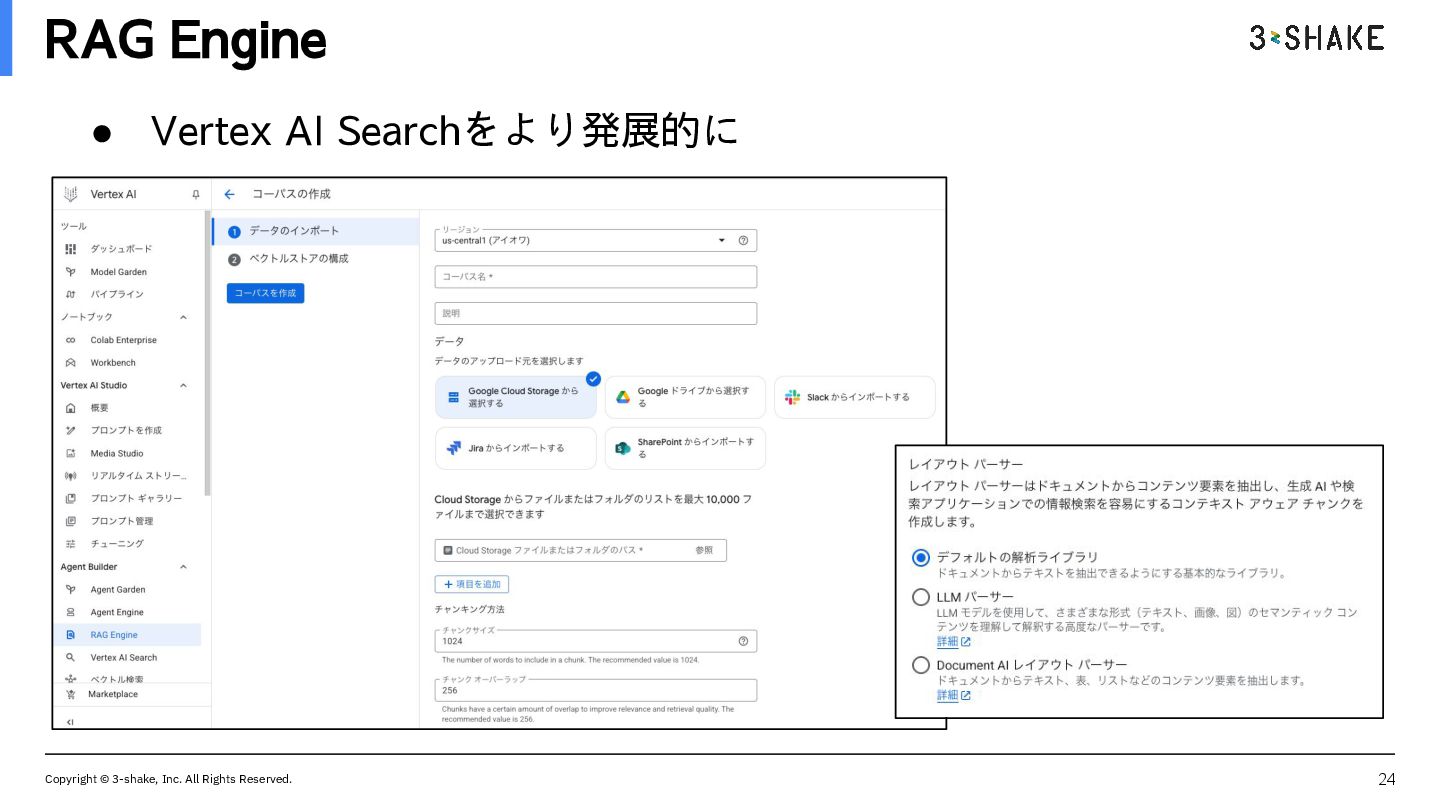Select Google ドライブから選択する

point(685,397)
